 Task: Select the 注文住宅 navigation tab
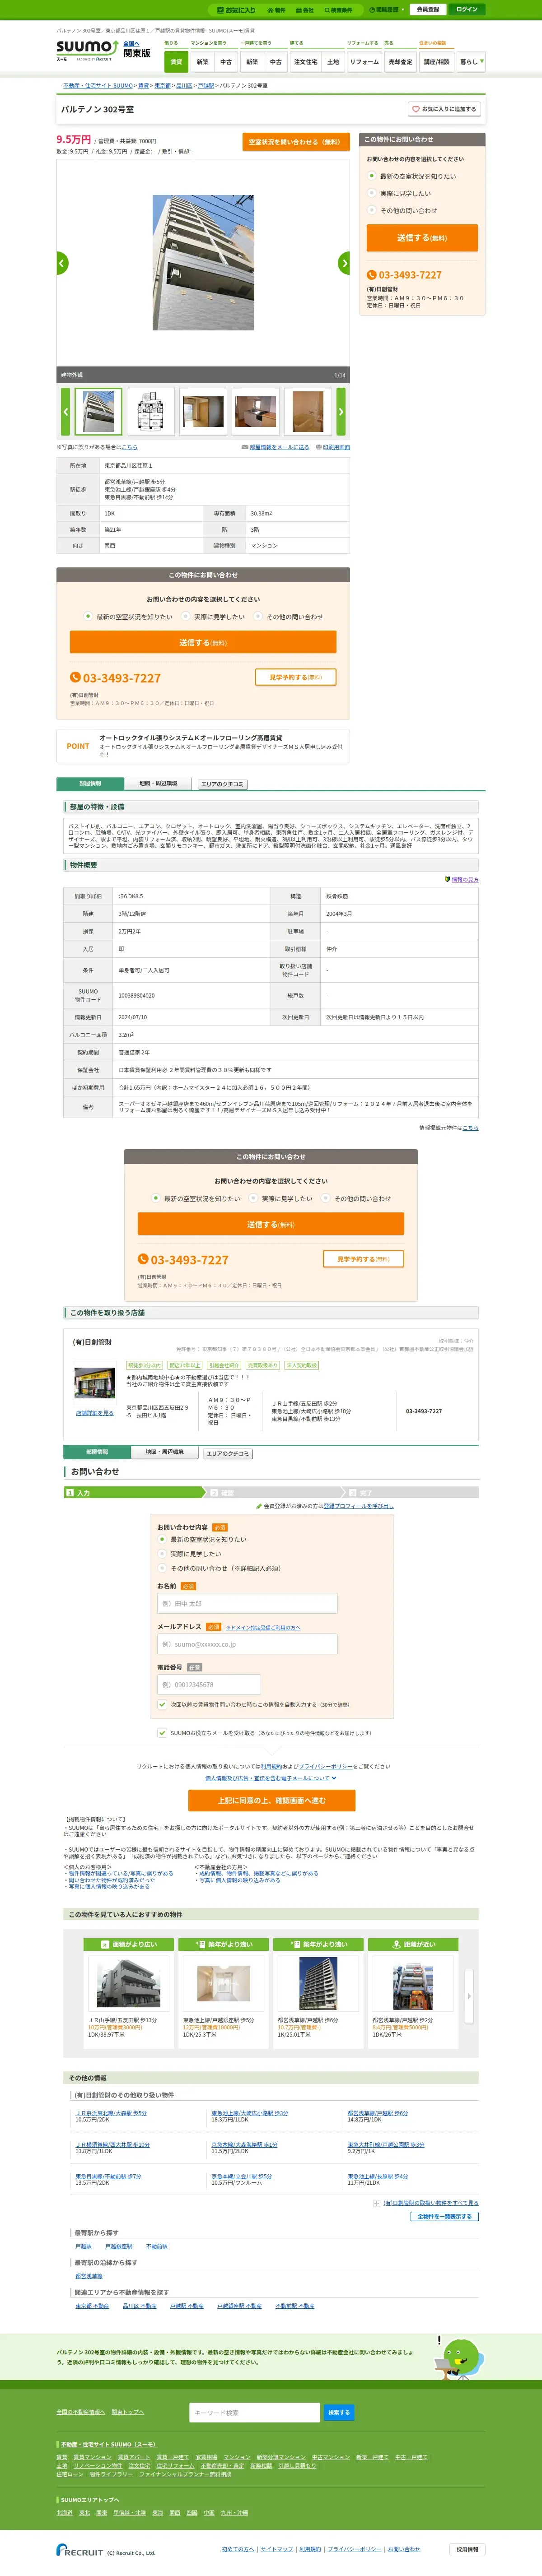click(305, 62)
